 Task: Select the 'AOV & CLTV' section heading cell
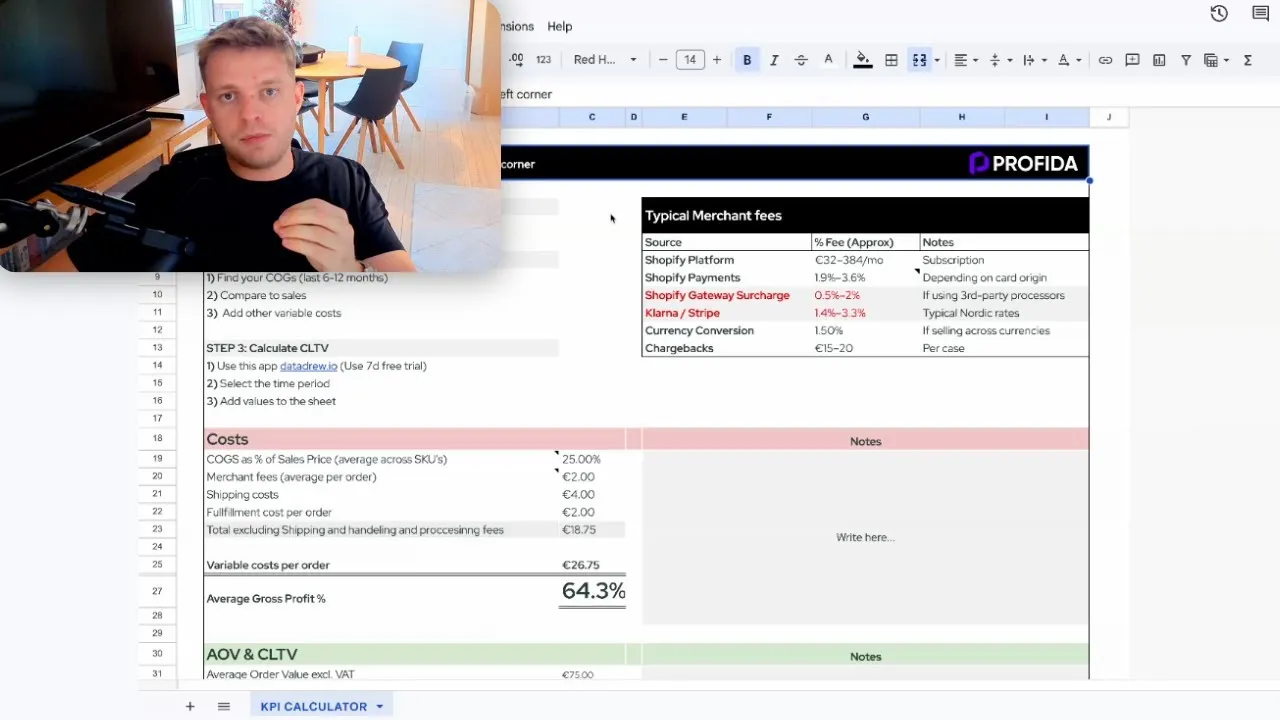pos(381,654)
